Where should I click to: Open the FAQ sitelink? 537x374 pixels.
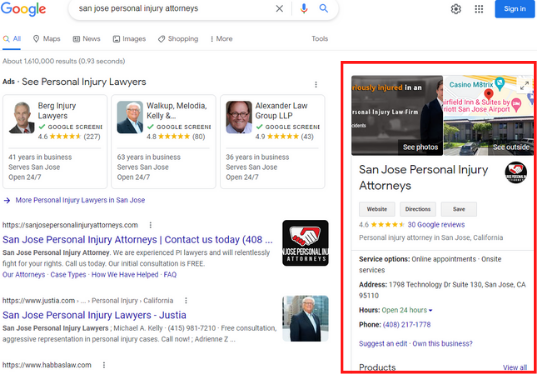(x=170, y=275)
